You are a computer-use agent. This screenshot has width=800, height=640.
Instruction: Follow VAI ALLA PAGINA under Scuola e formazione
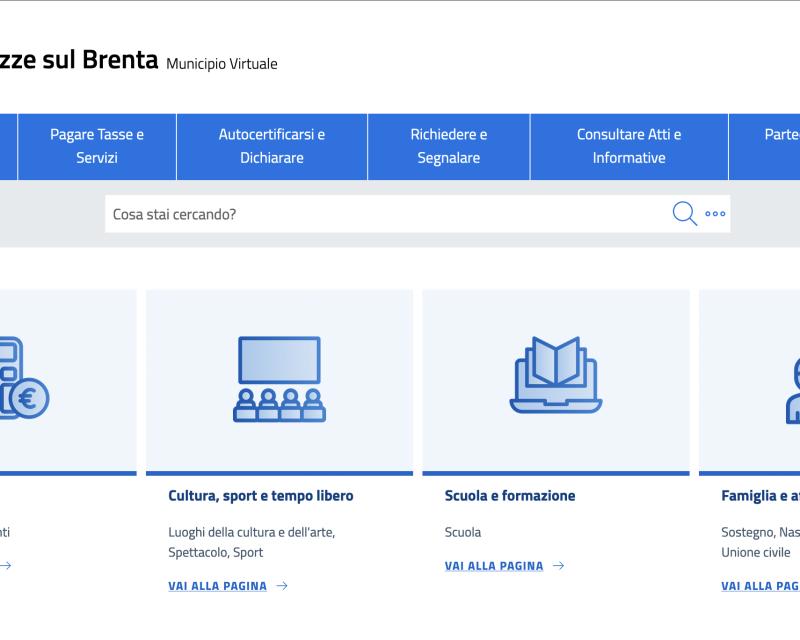click(x=492, y=565)
